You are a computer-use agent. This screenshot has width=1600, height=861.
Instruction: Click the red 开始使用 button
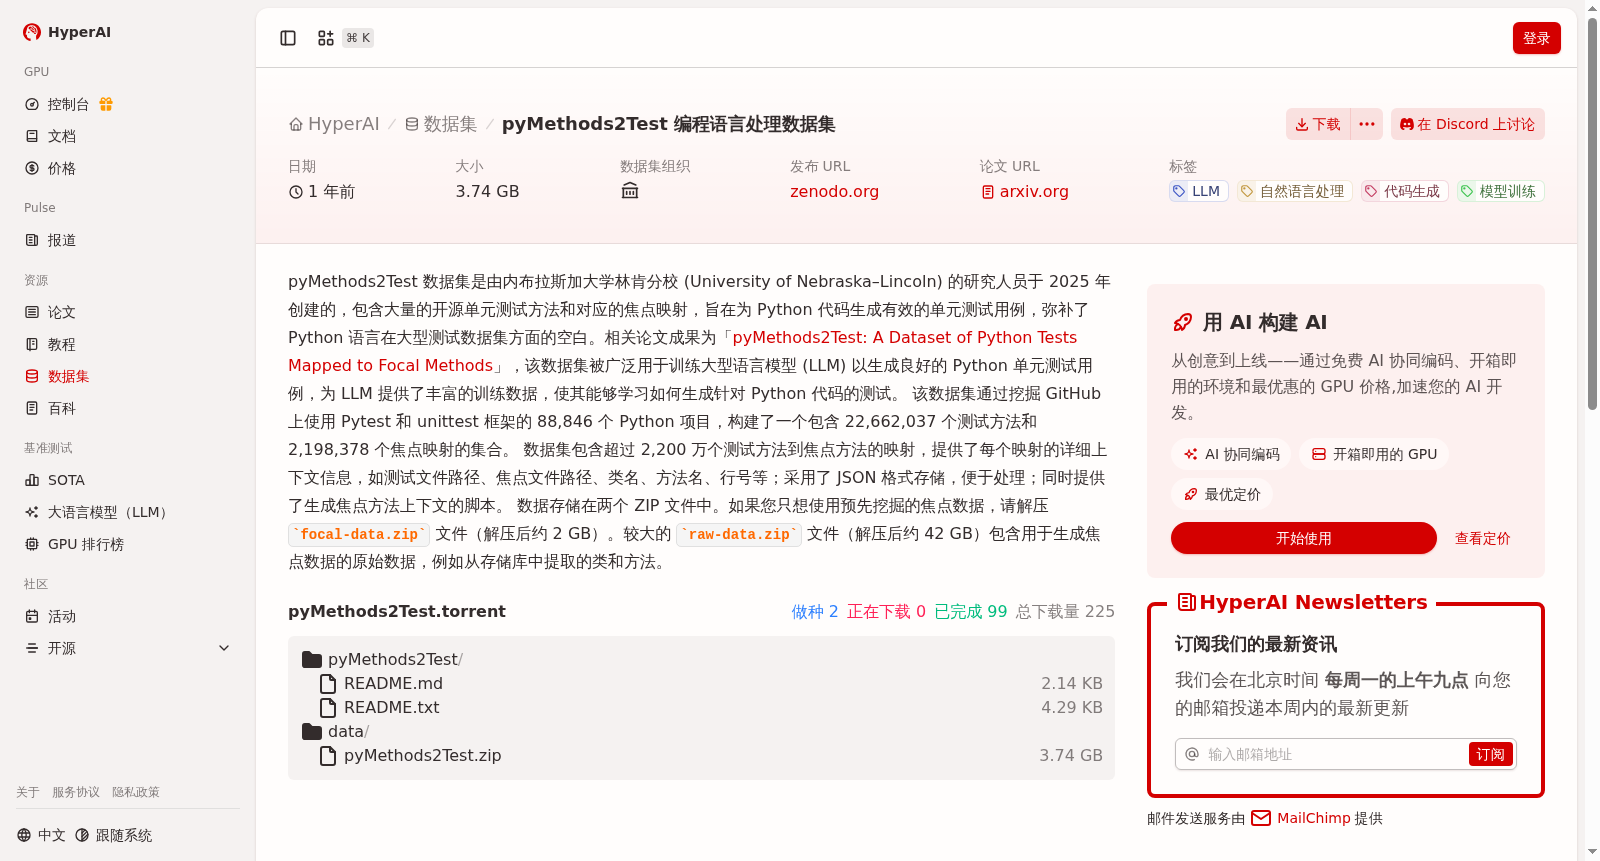point(1304,538)
